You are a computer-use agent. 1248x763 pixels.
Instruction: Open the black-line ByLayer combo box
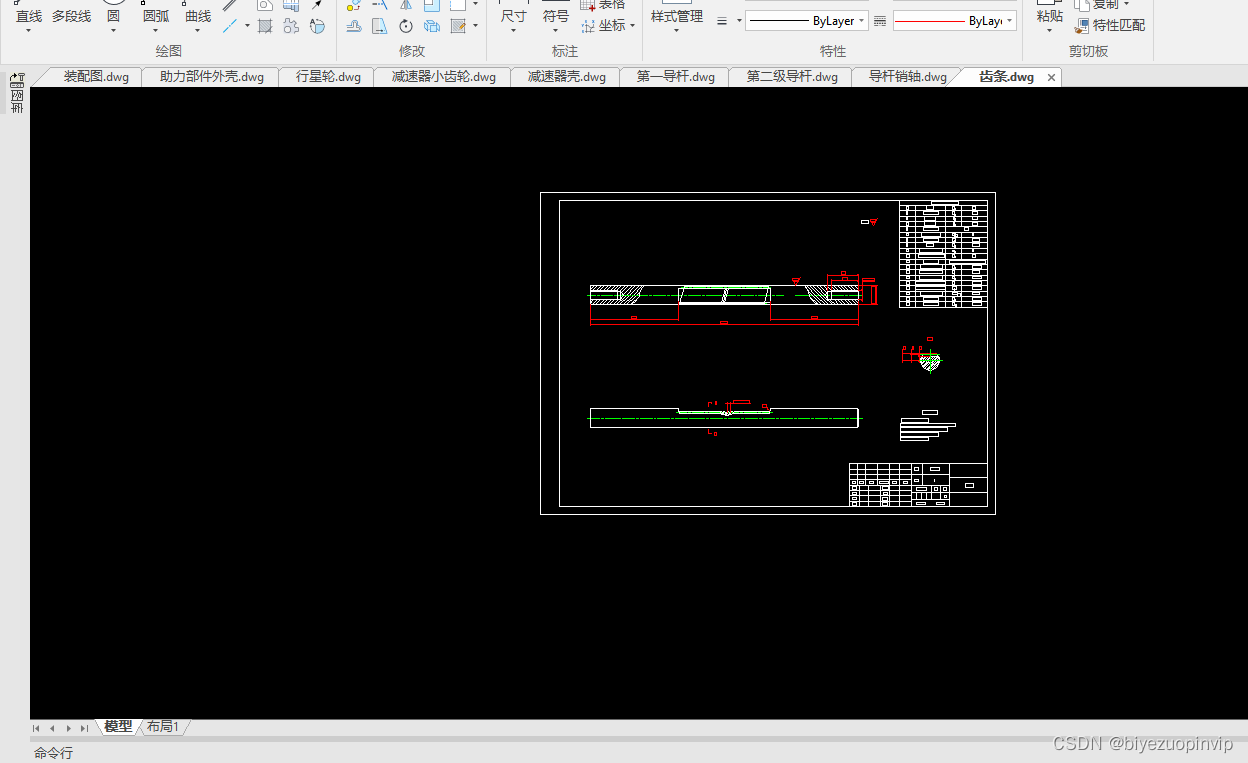(806, 21)
